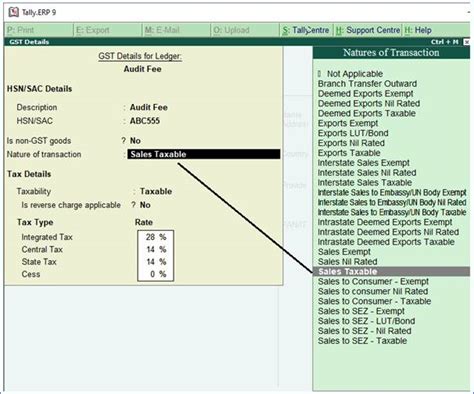Click the O: Upload toolbar button
Screen dimensions: 474x394
coord(246,30)
